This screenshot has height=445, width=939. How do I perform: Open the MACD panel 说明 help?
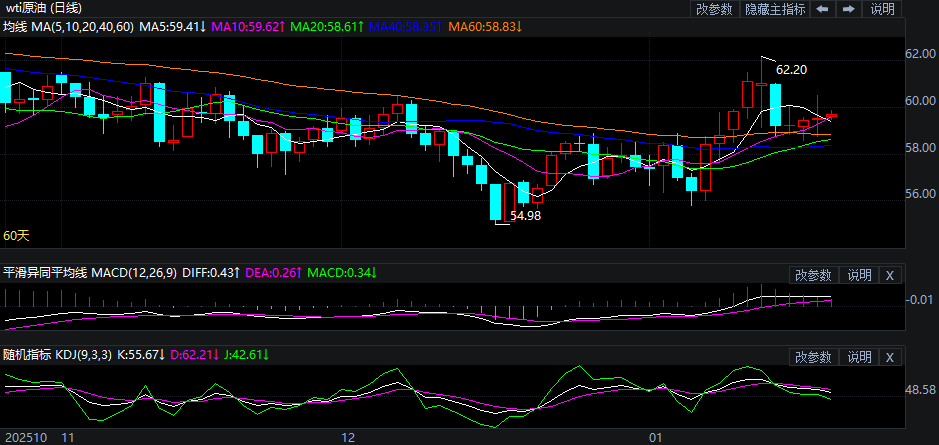pos(859,275)
